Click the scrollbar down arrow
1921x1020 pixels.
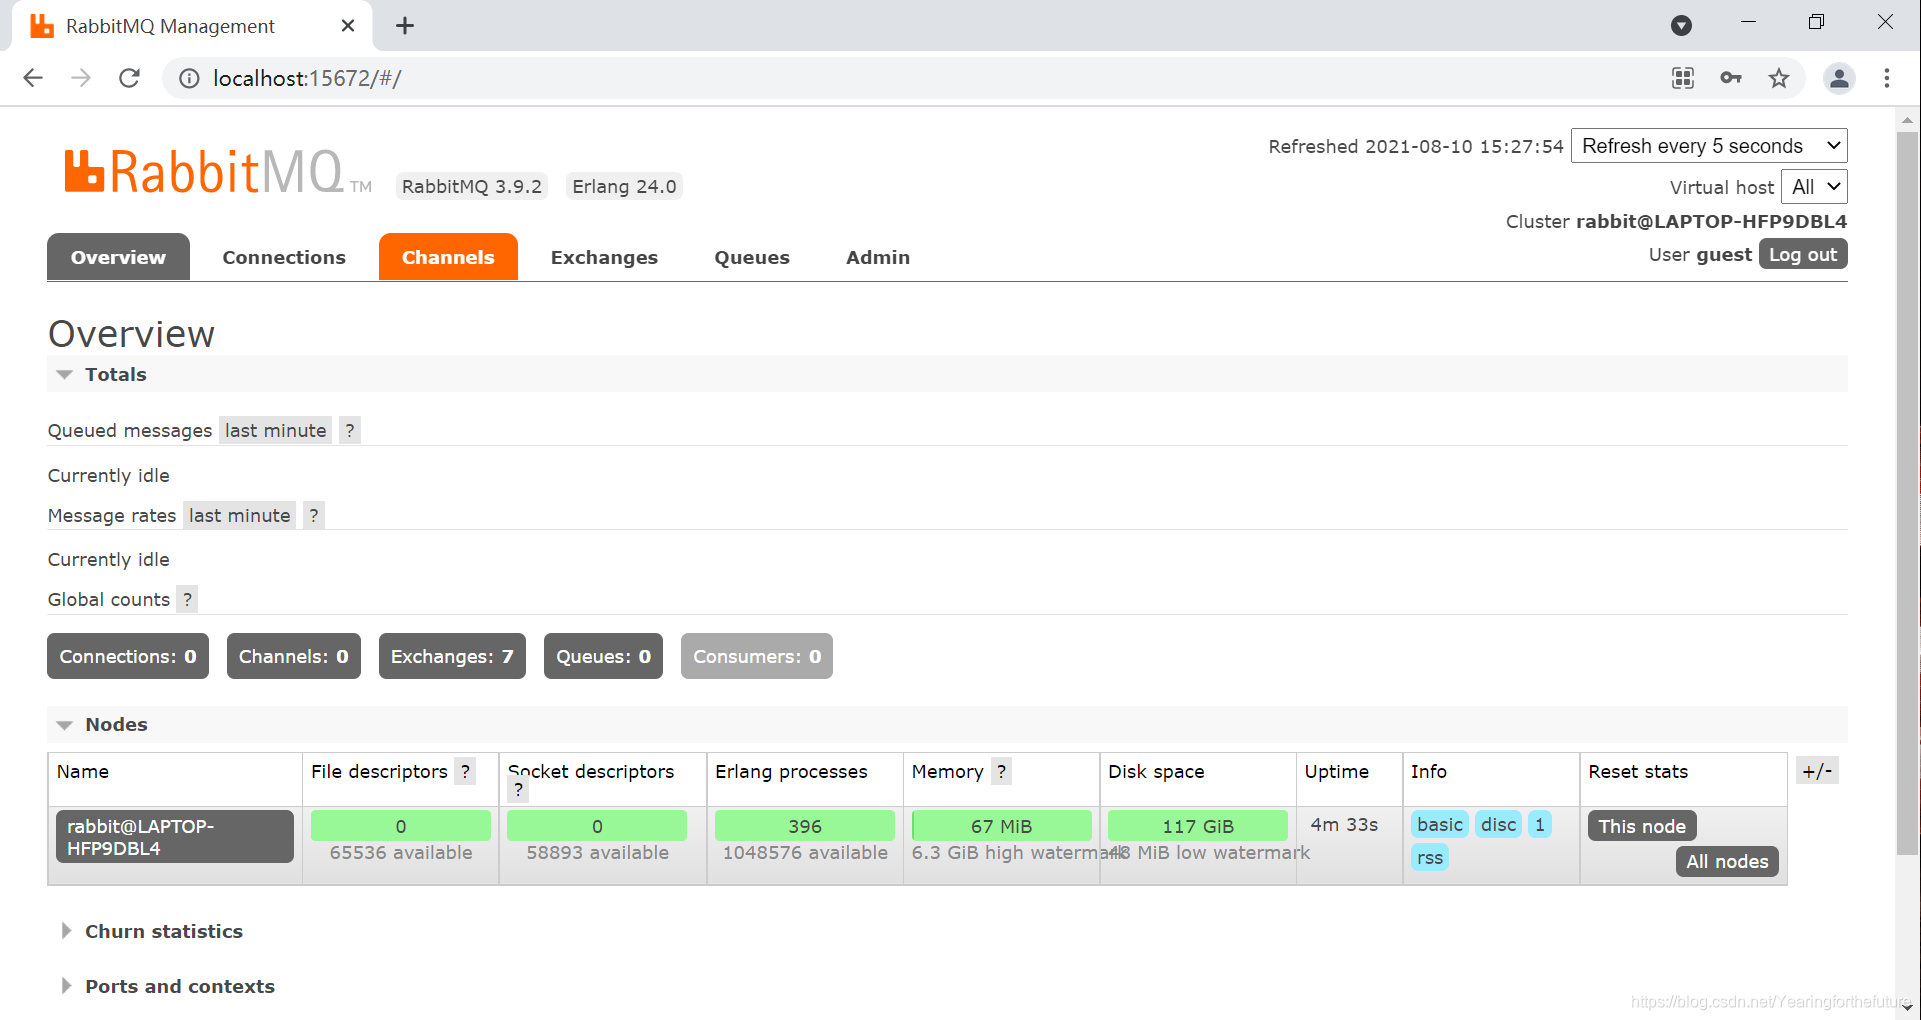(x=1907, y=1008)
